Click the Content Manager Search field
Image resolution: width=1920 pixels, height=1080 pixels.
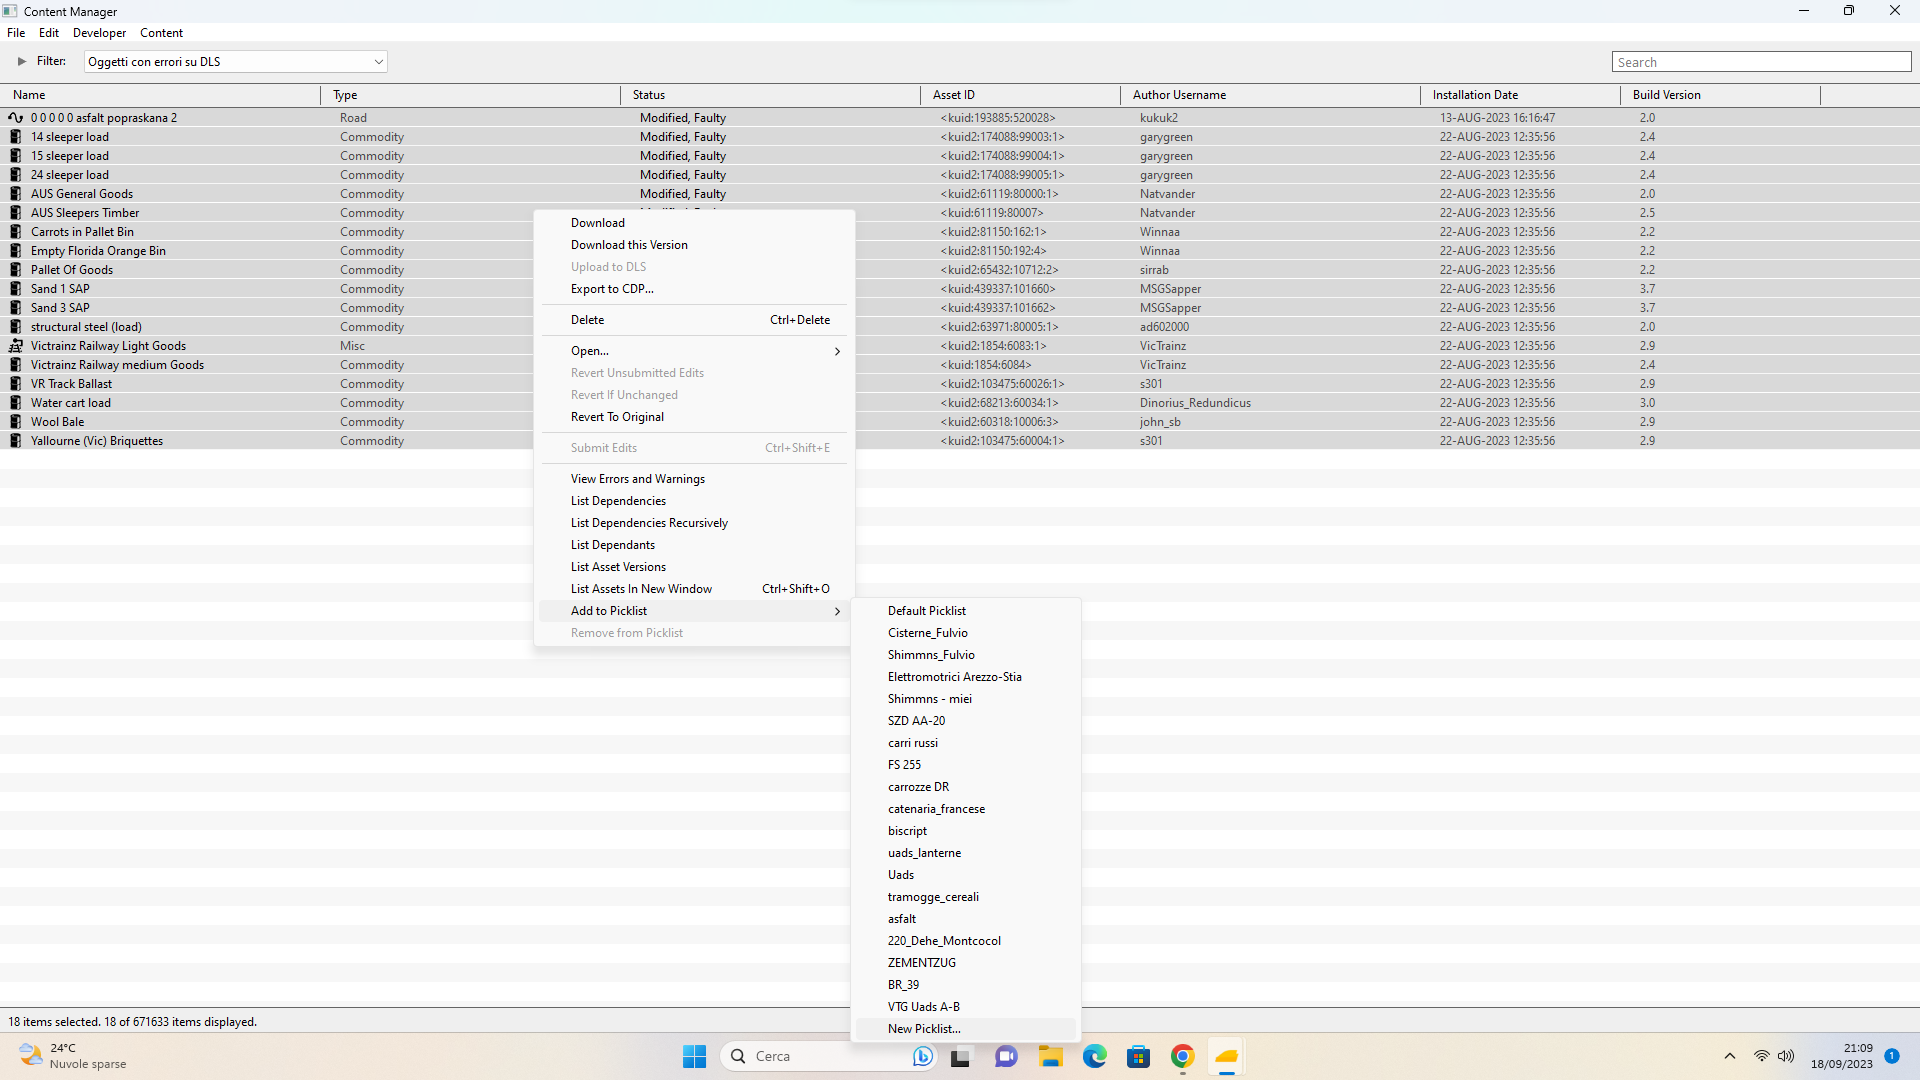1761,62
